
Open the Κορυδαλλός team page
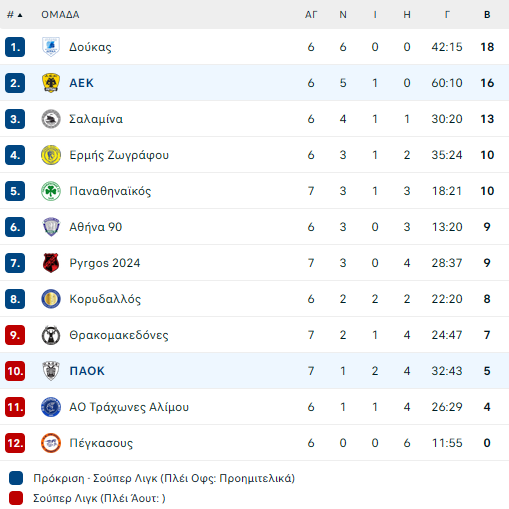tap(105, 299)
